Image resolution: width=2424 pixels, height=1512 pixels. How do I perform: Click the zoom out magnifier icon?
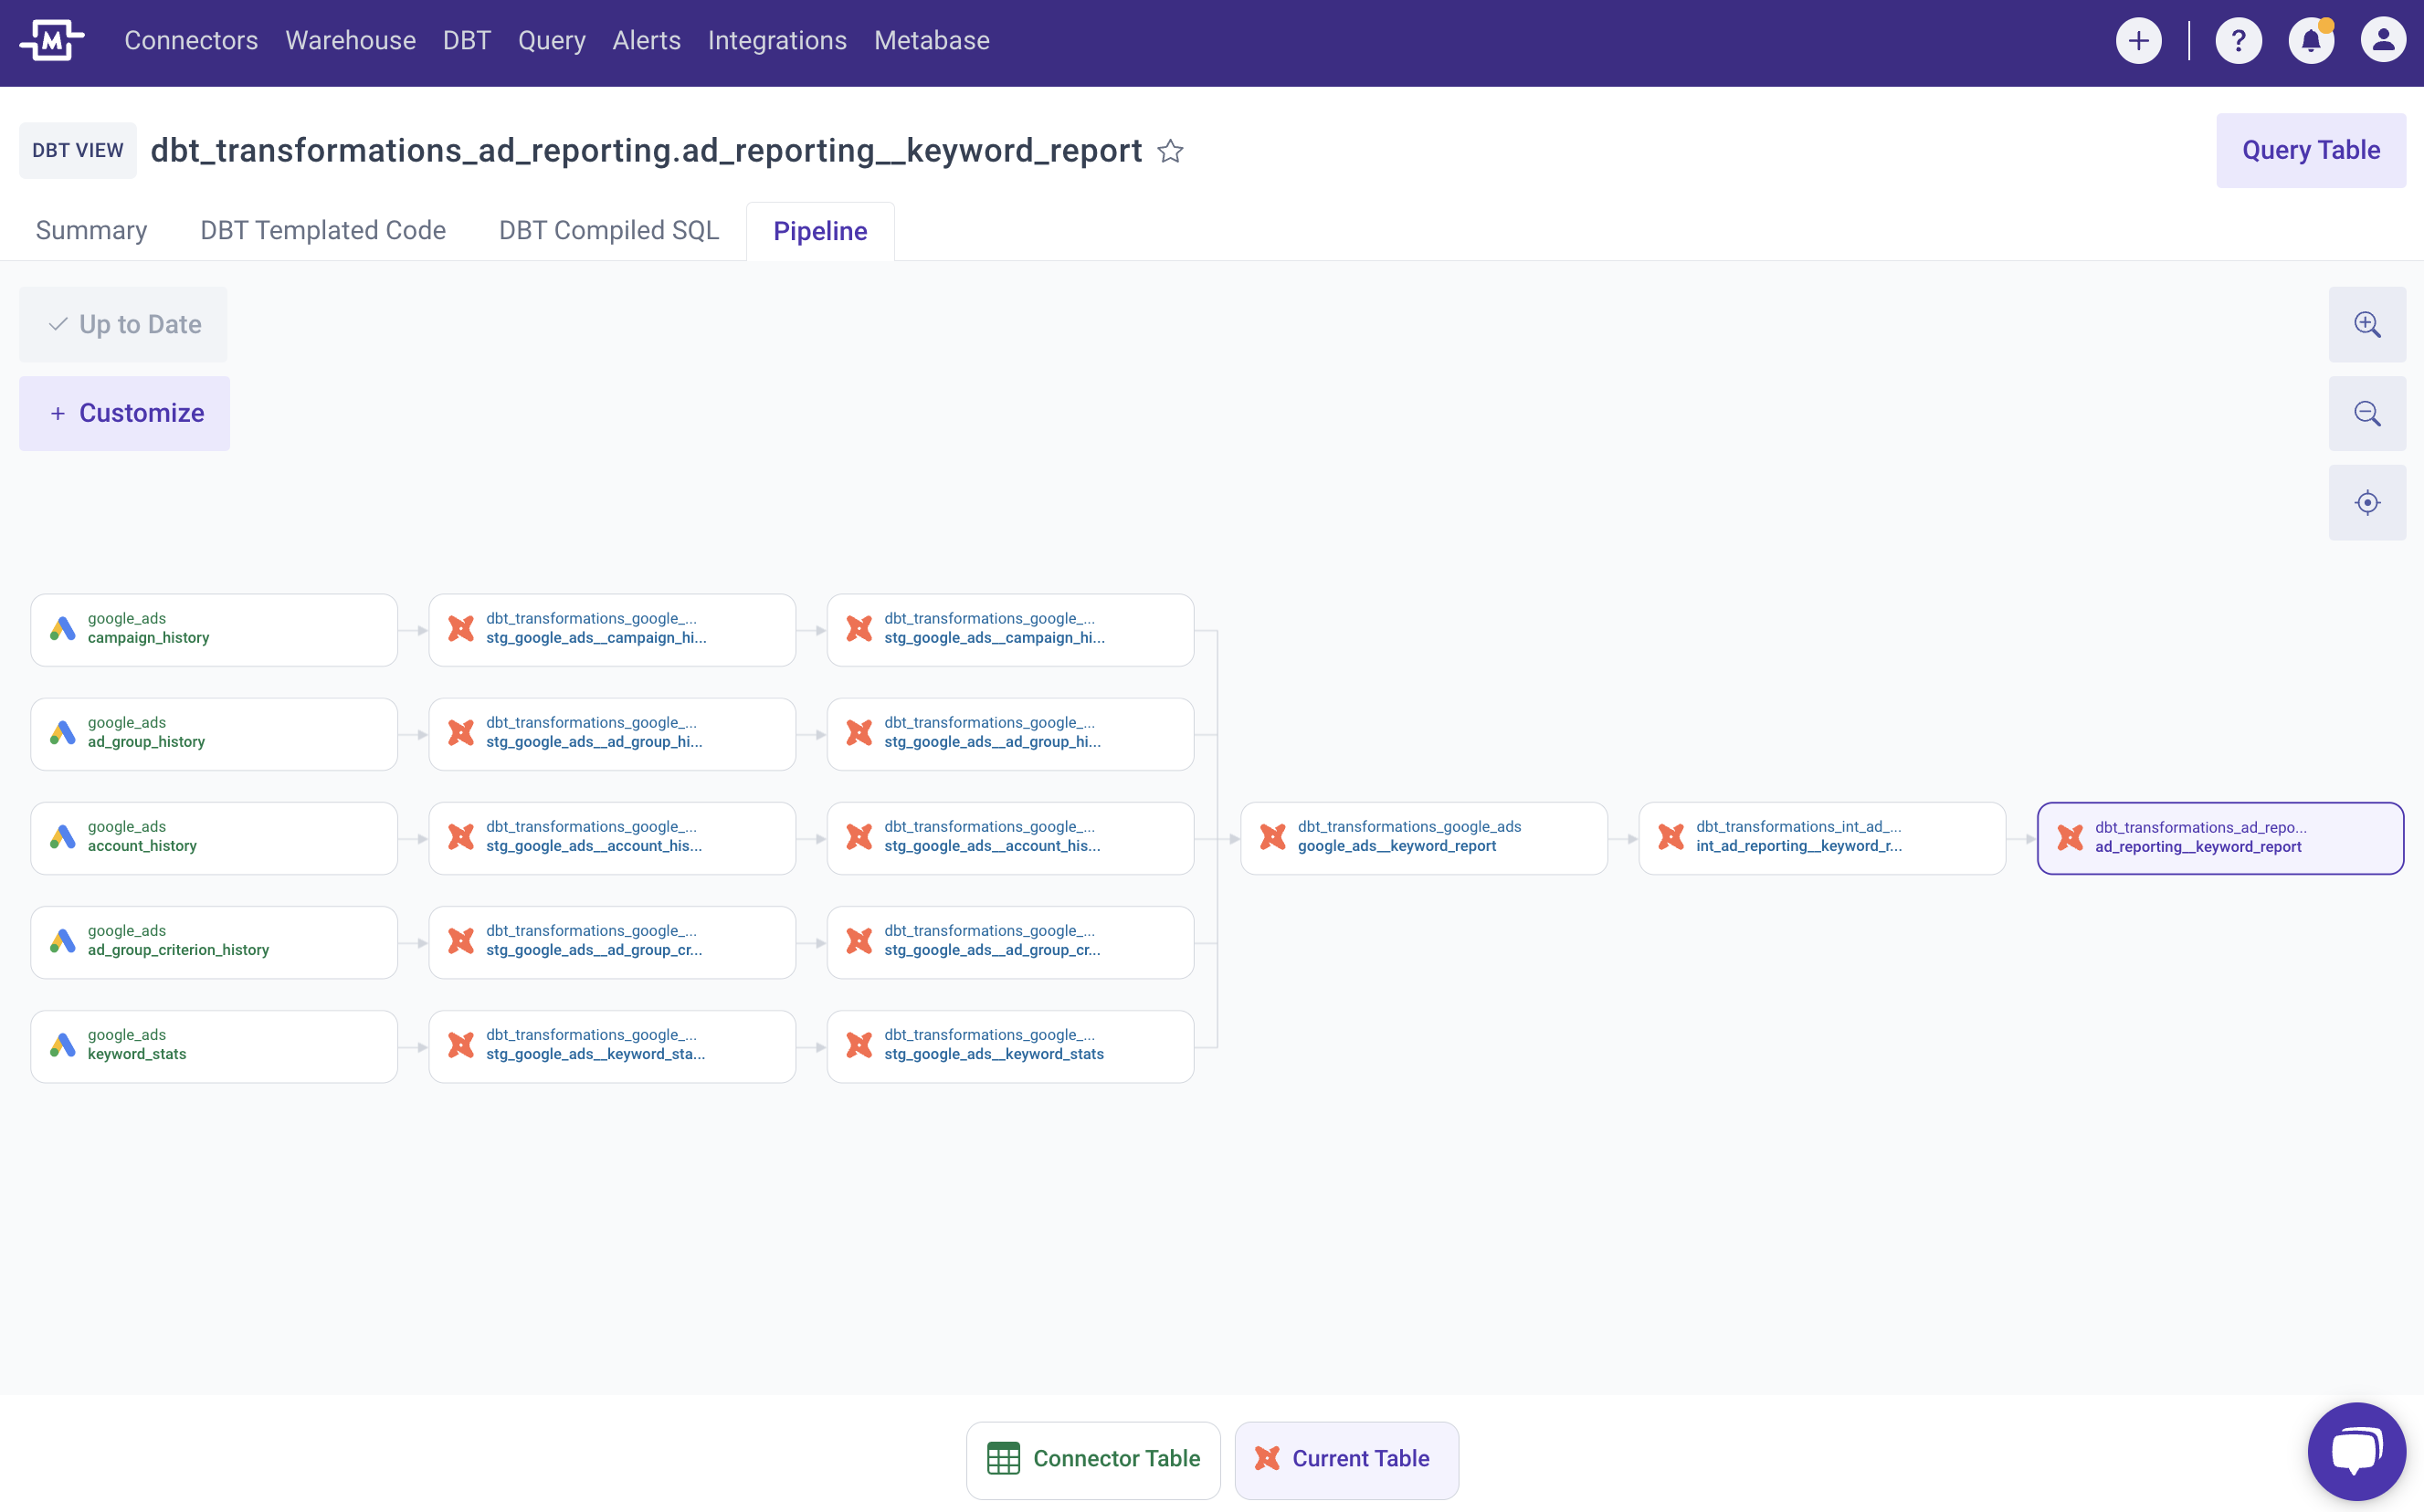2366,413
